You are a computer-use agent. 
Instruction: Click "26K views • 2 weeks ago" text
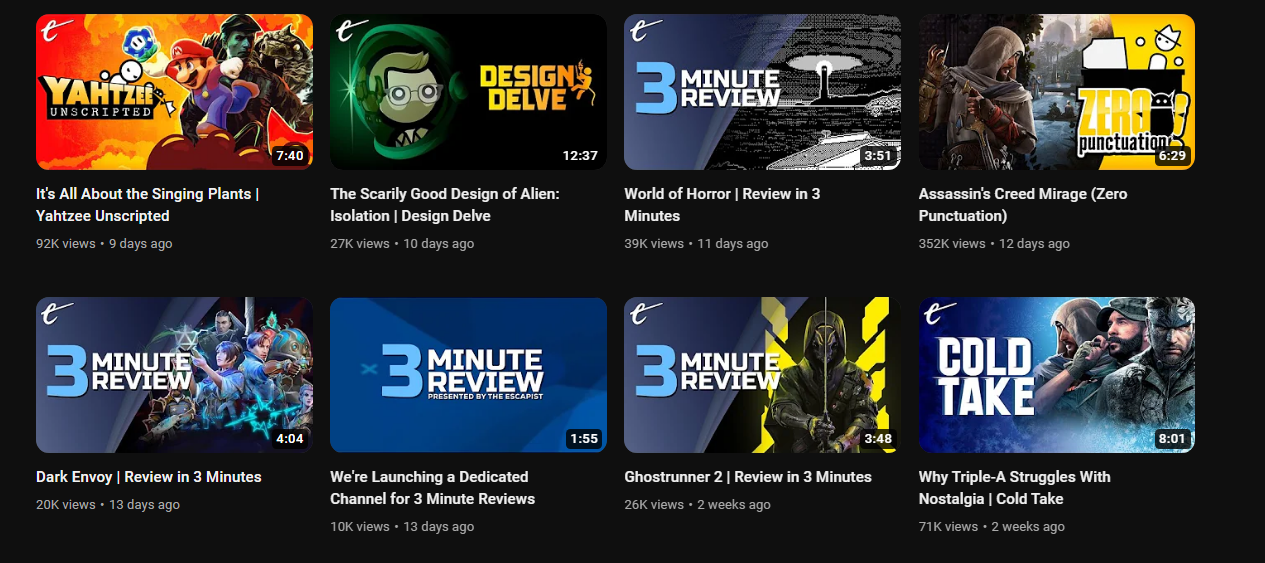(x=697, y=505)
